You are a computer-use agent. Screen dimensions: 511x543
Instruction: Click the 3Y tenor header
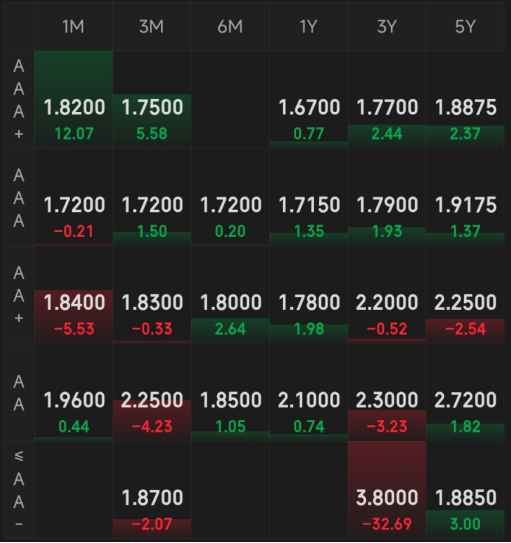point(386,27)
